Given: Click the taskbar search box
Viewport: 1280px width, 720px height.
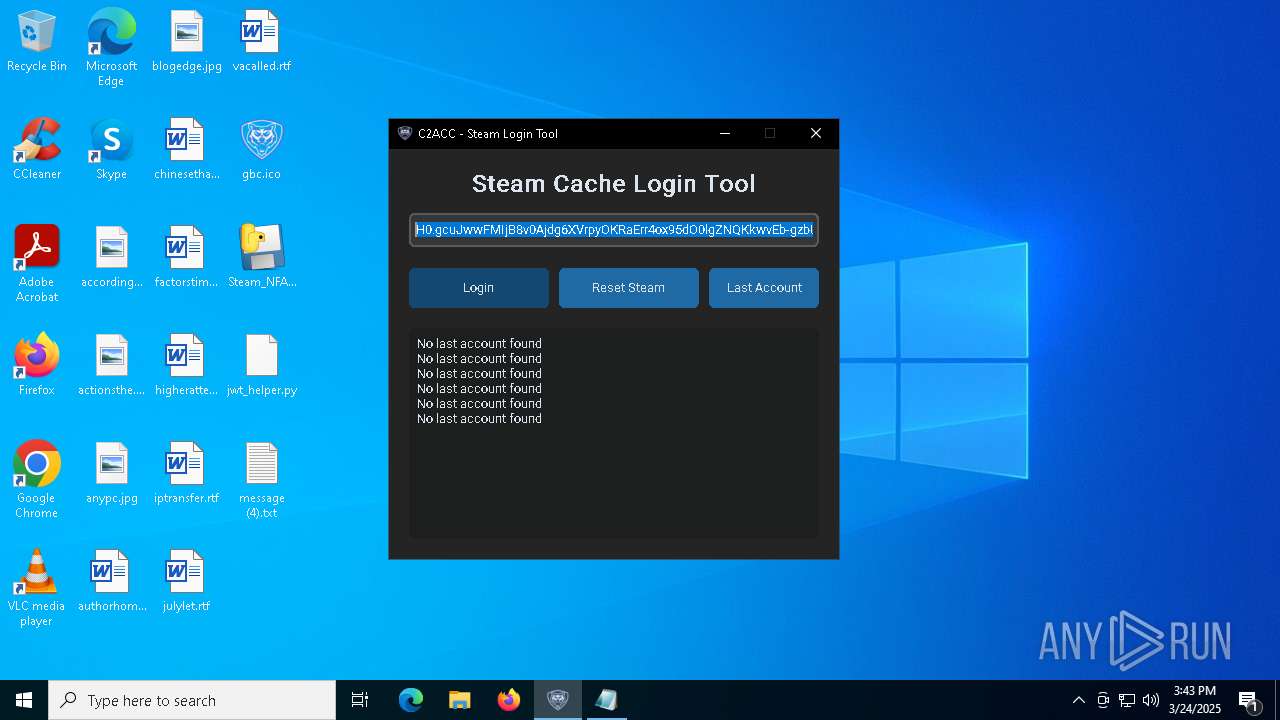Looking at the screenshot, I should point(192,700).
